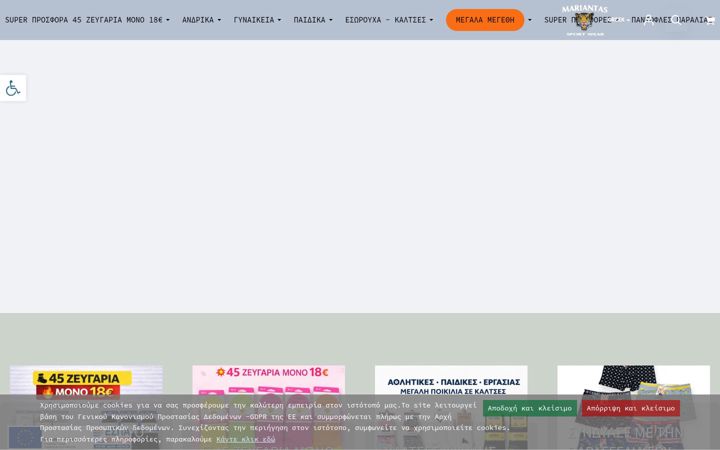Expand dropdown arrow after ΜΕΓΑΛΑ ΜΕΓΕΘΗ
Screen dimensions: 720x450
tap(529, 20)
